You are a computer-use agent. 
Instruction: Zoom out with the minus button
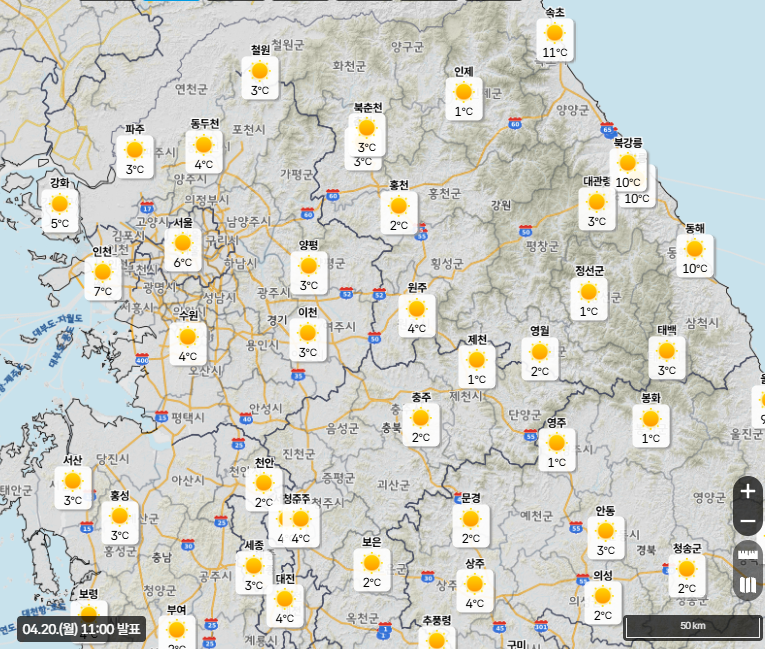click(x=747, y=521)
